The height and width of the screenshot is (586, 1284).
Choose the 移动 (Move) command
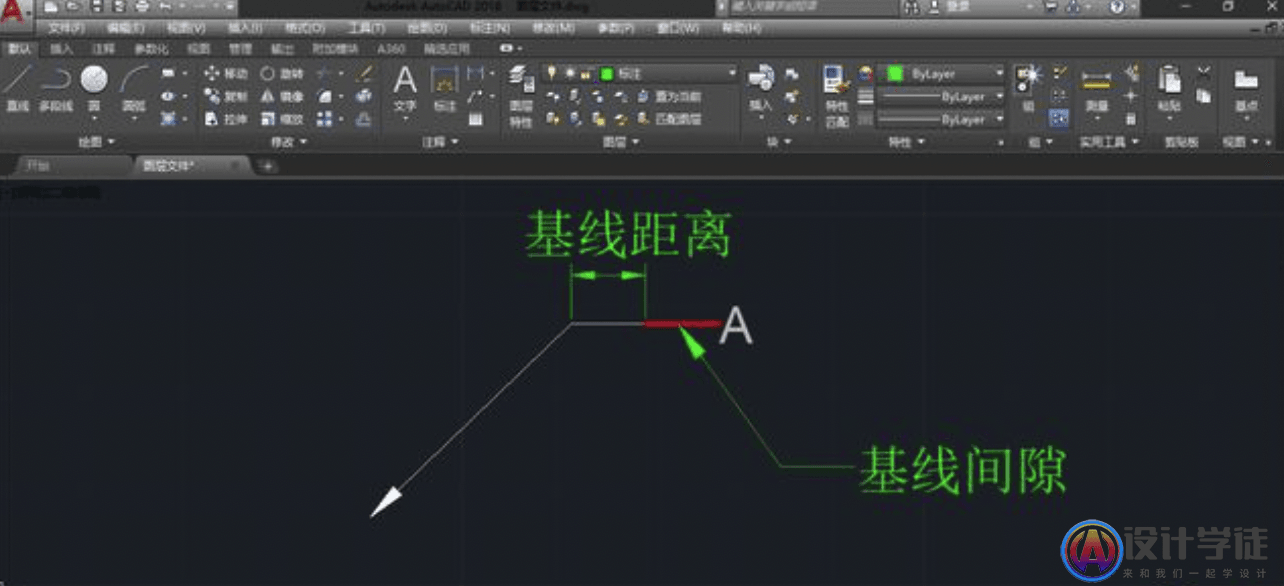(x=225, y=74)
